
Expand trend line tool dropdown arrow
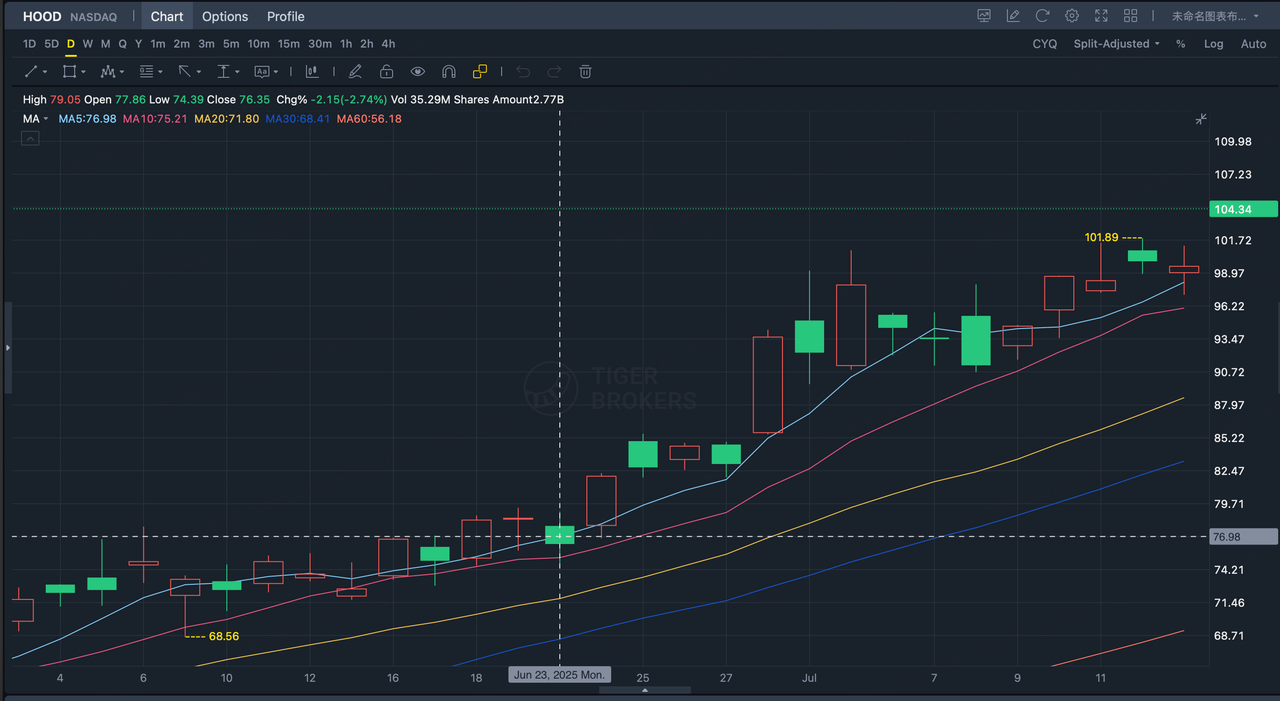45,72
